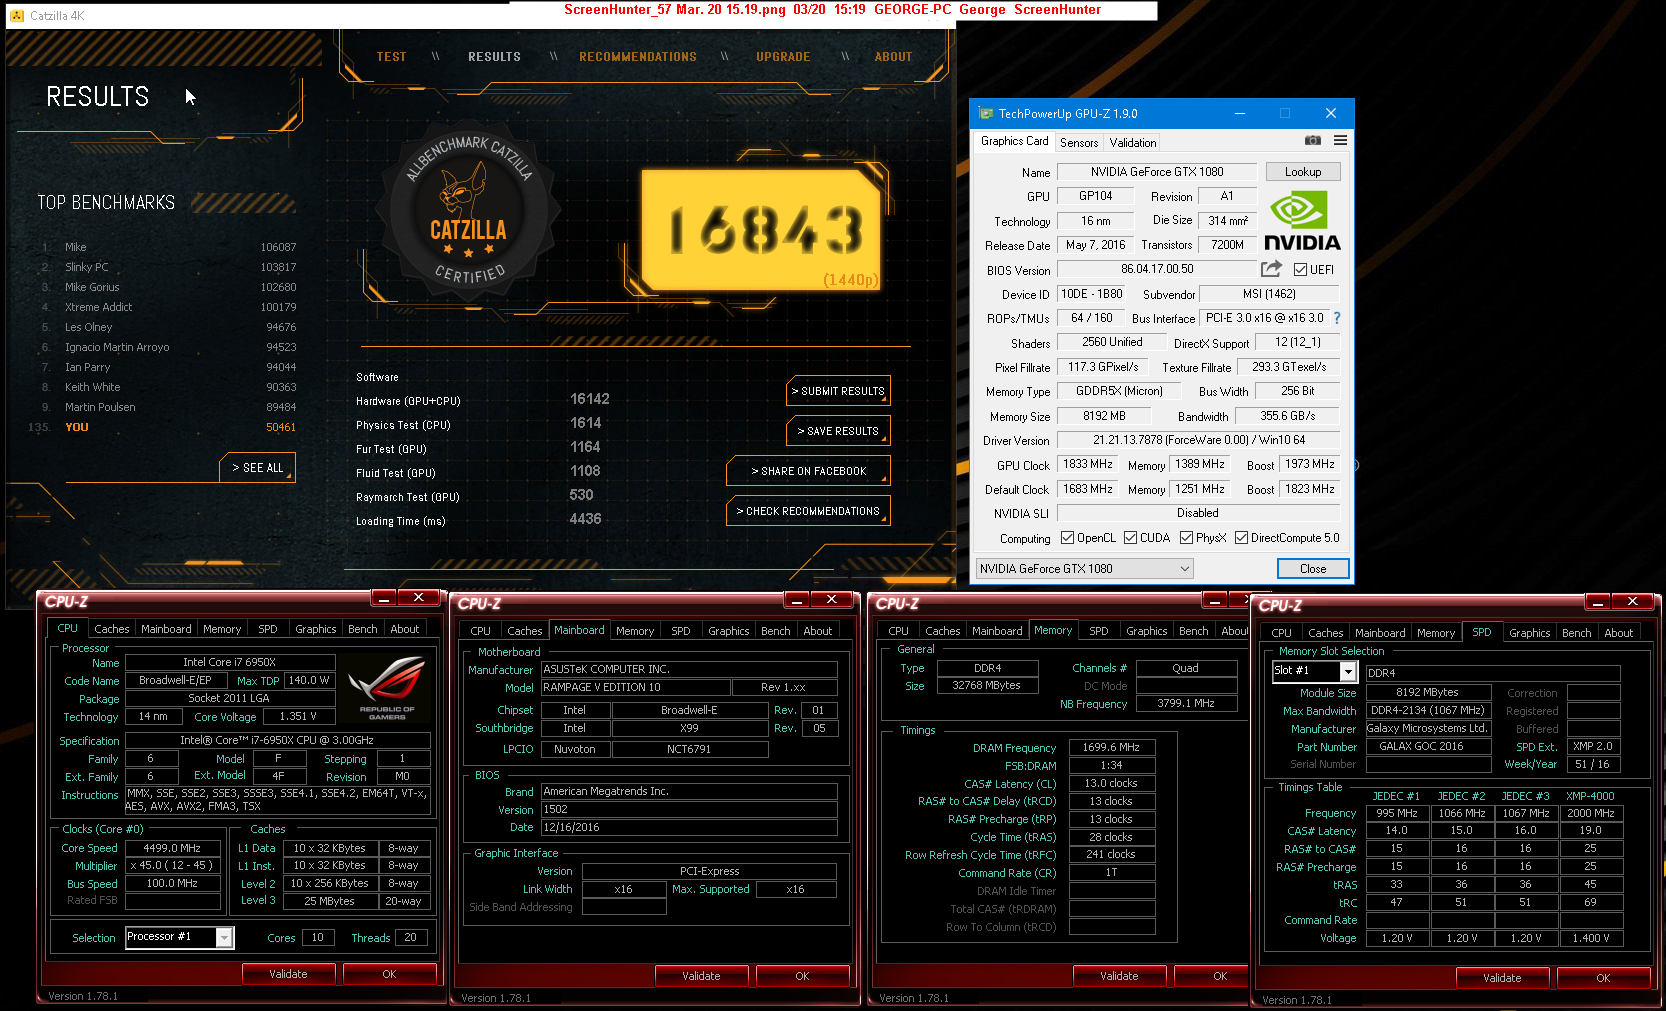Toggle the CUDA checkbox
Viewport: 1666px width, 1011px height.
(1130, 537)
